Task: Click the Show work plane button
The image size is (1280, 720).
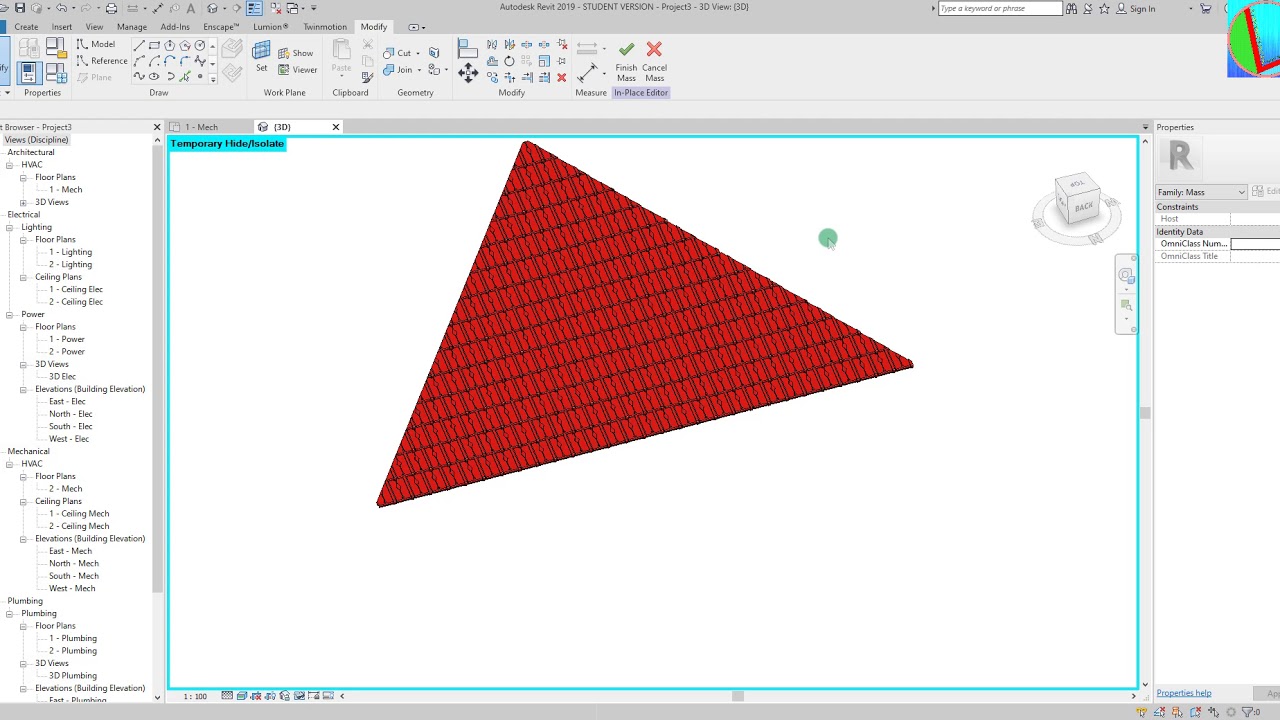Action: 296,53
